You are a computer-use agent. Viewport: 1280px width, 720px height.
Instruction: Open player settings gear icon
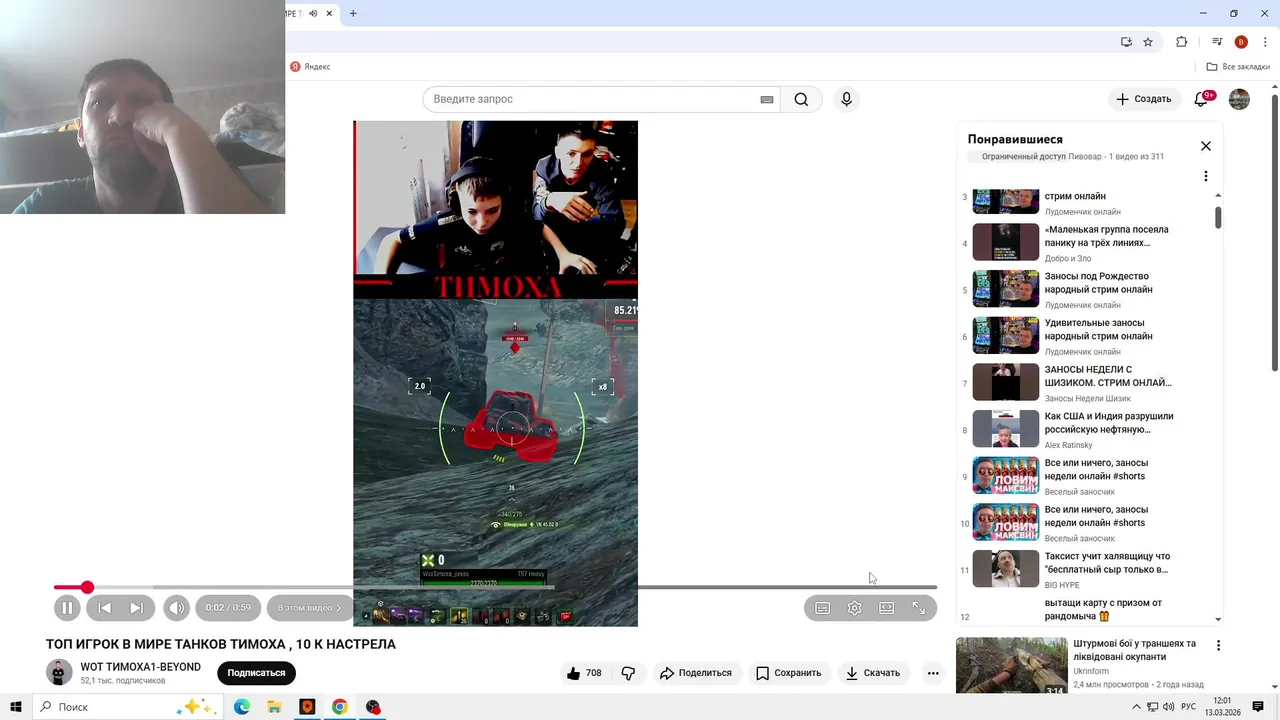point(854,608)
